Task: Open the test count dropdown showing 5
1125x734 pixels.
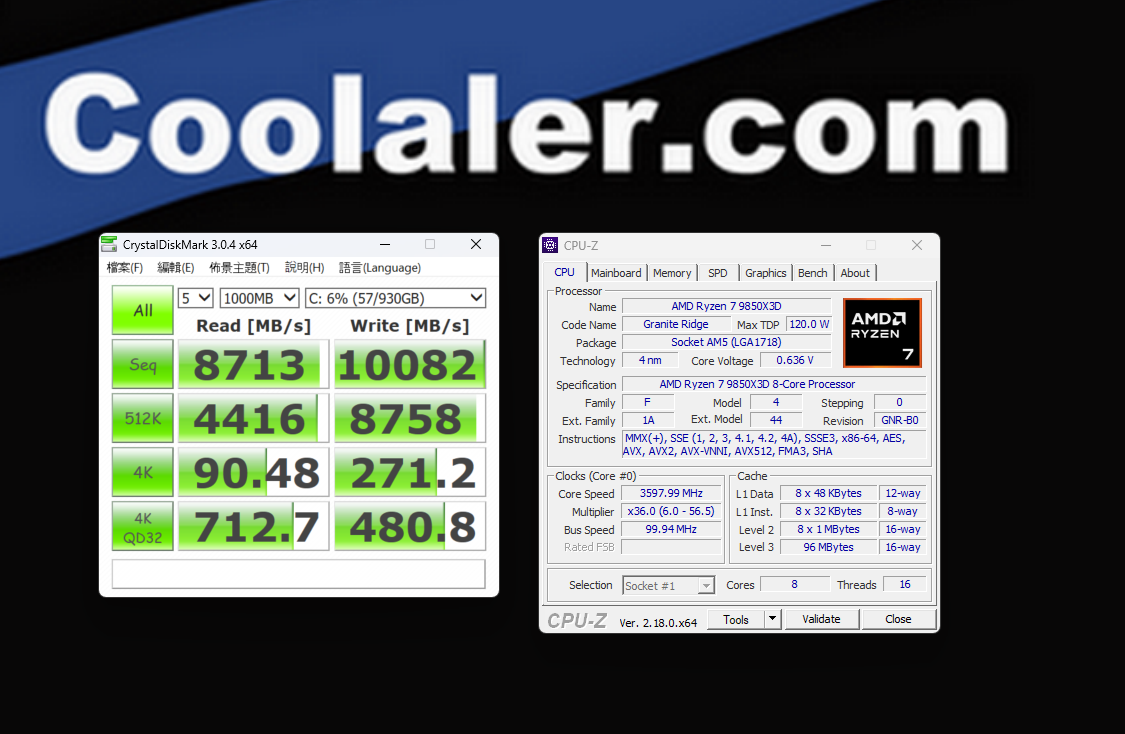Action: pyautogui.click(x=196, y=298)
